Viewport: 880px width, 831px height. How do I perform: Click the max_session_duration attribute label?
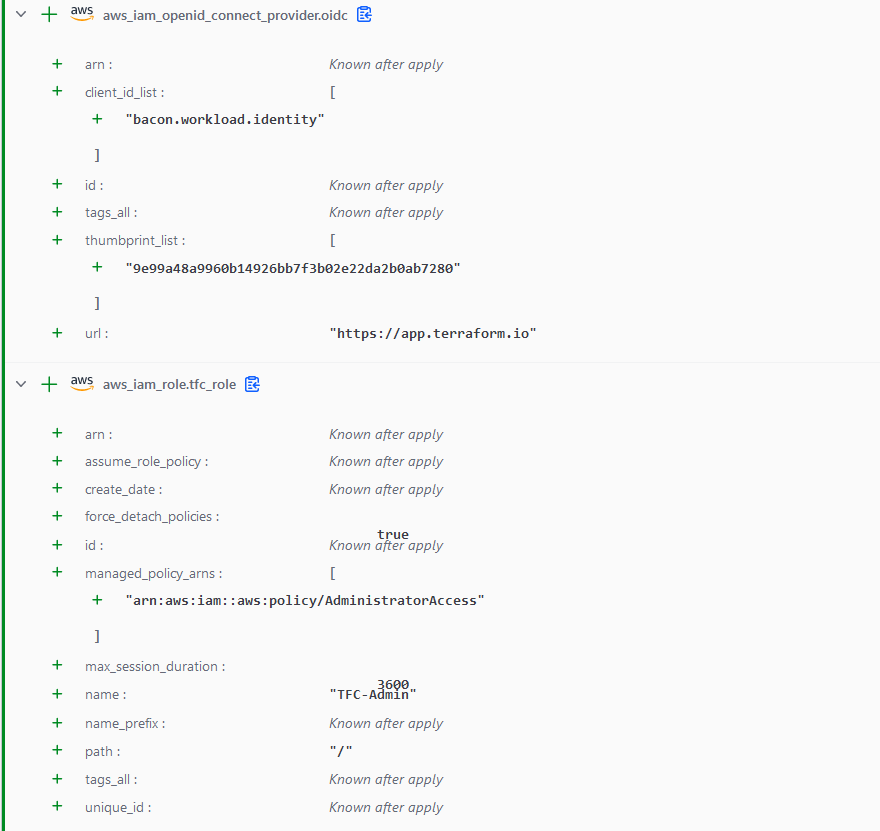click(x=155, y=666)
